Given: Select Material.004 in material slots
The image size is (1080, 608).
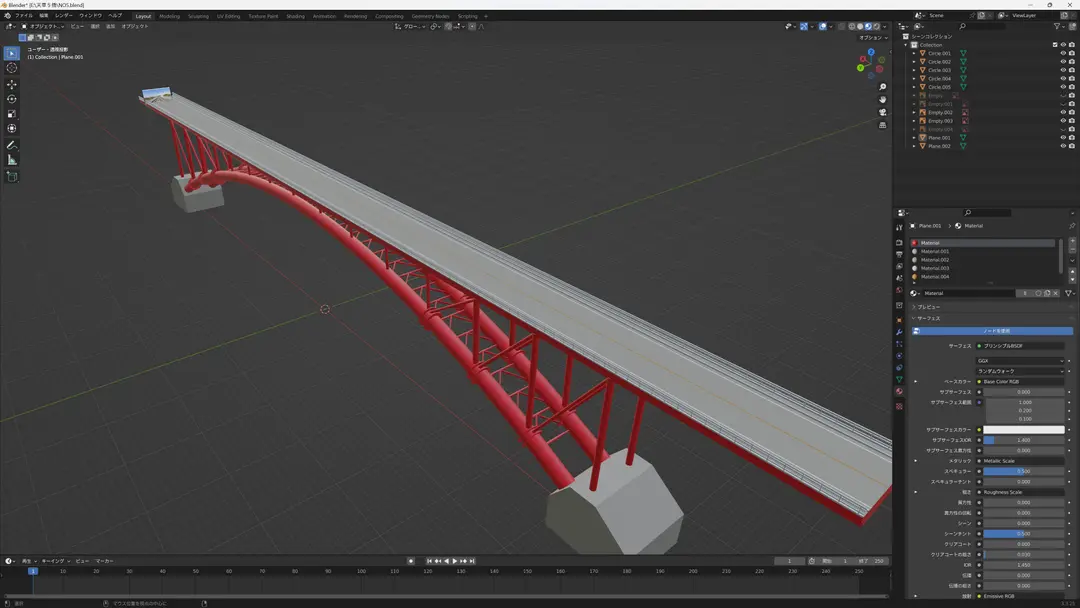Looking at the screenshot, I should click(x=984, y=277).
